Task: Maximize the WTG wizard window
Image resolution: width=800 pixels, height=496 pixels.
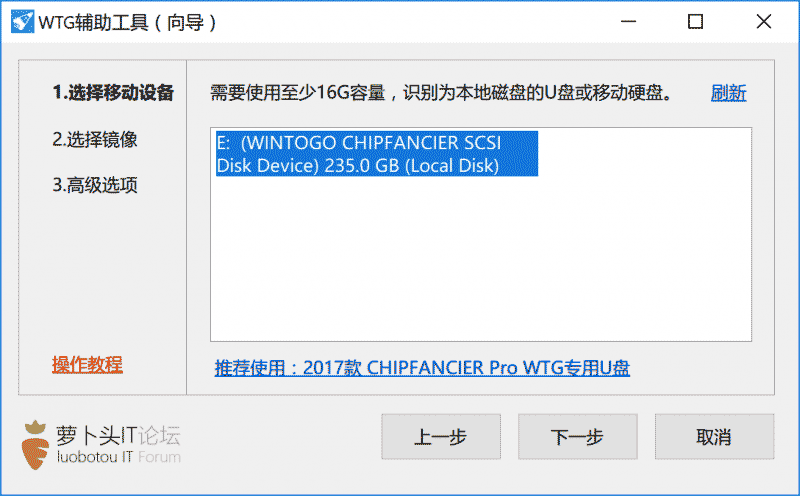Action: click(x=695, y=22)
